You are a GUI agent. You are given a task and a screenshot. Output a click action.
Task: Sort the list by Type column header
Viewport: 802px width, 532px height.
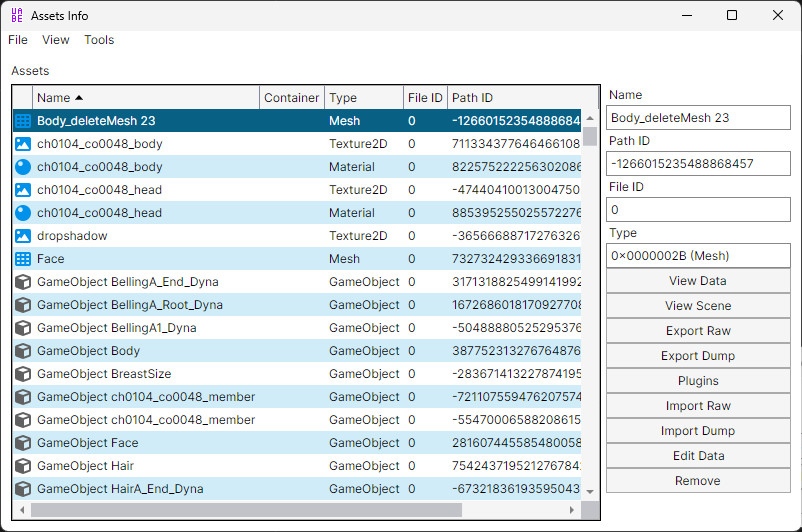363,98
